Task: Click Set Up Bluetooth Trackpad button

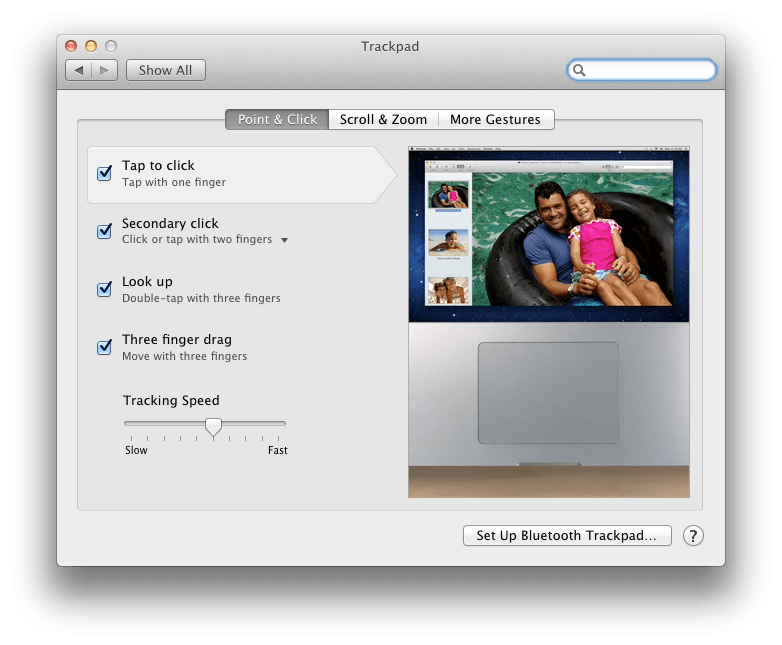Action: tap(567, 536)
